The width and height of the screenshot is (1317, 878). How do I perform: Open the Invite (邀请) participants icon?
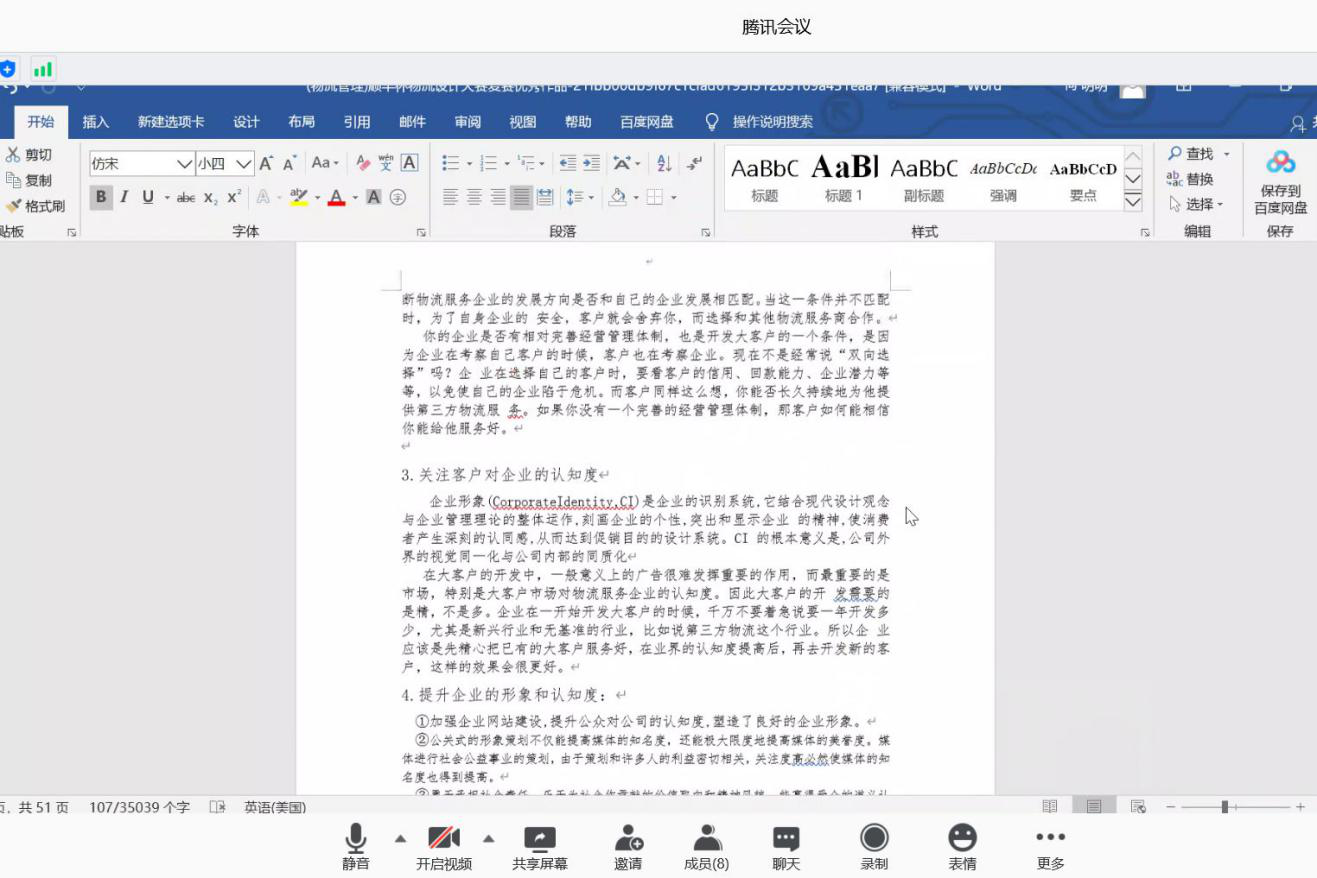click(x=628, y=840)
